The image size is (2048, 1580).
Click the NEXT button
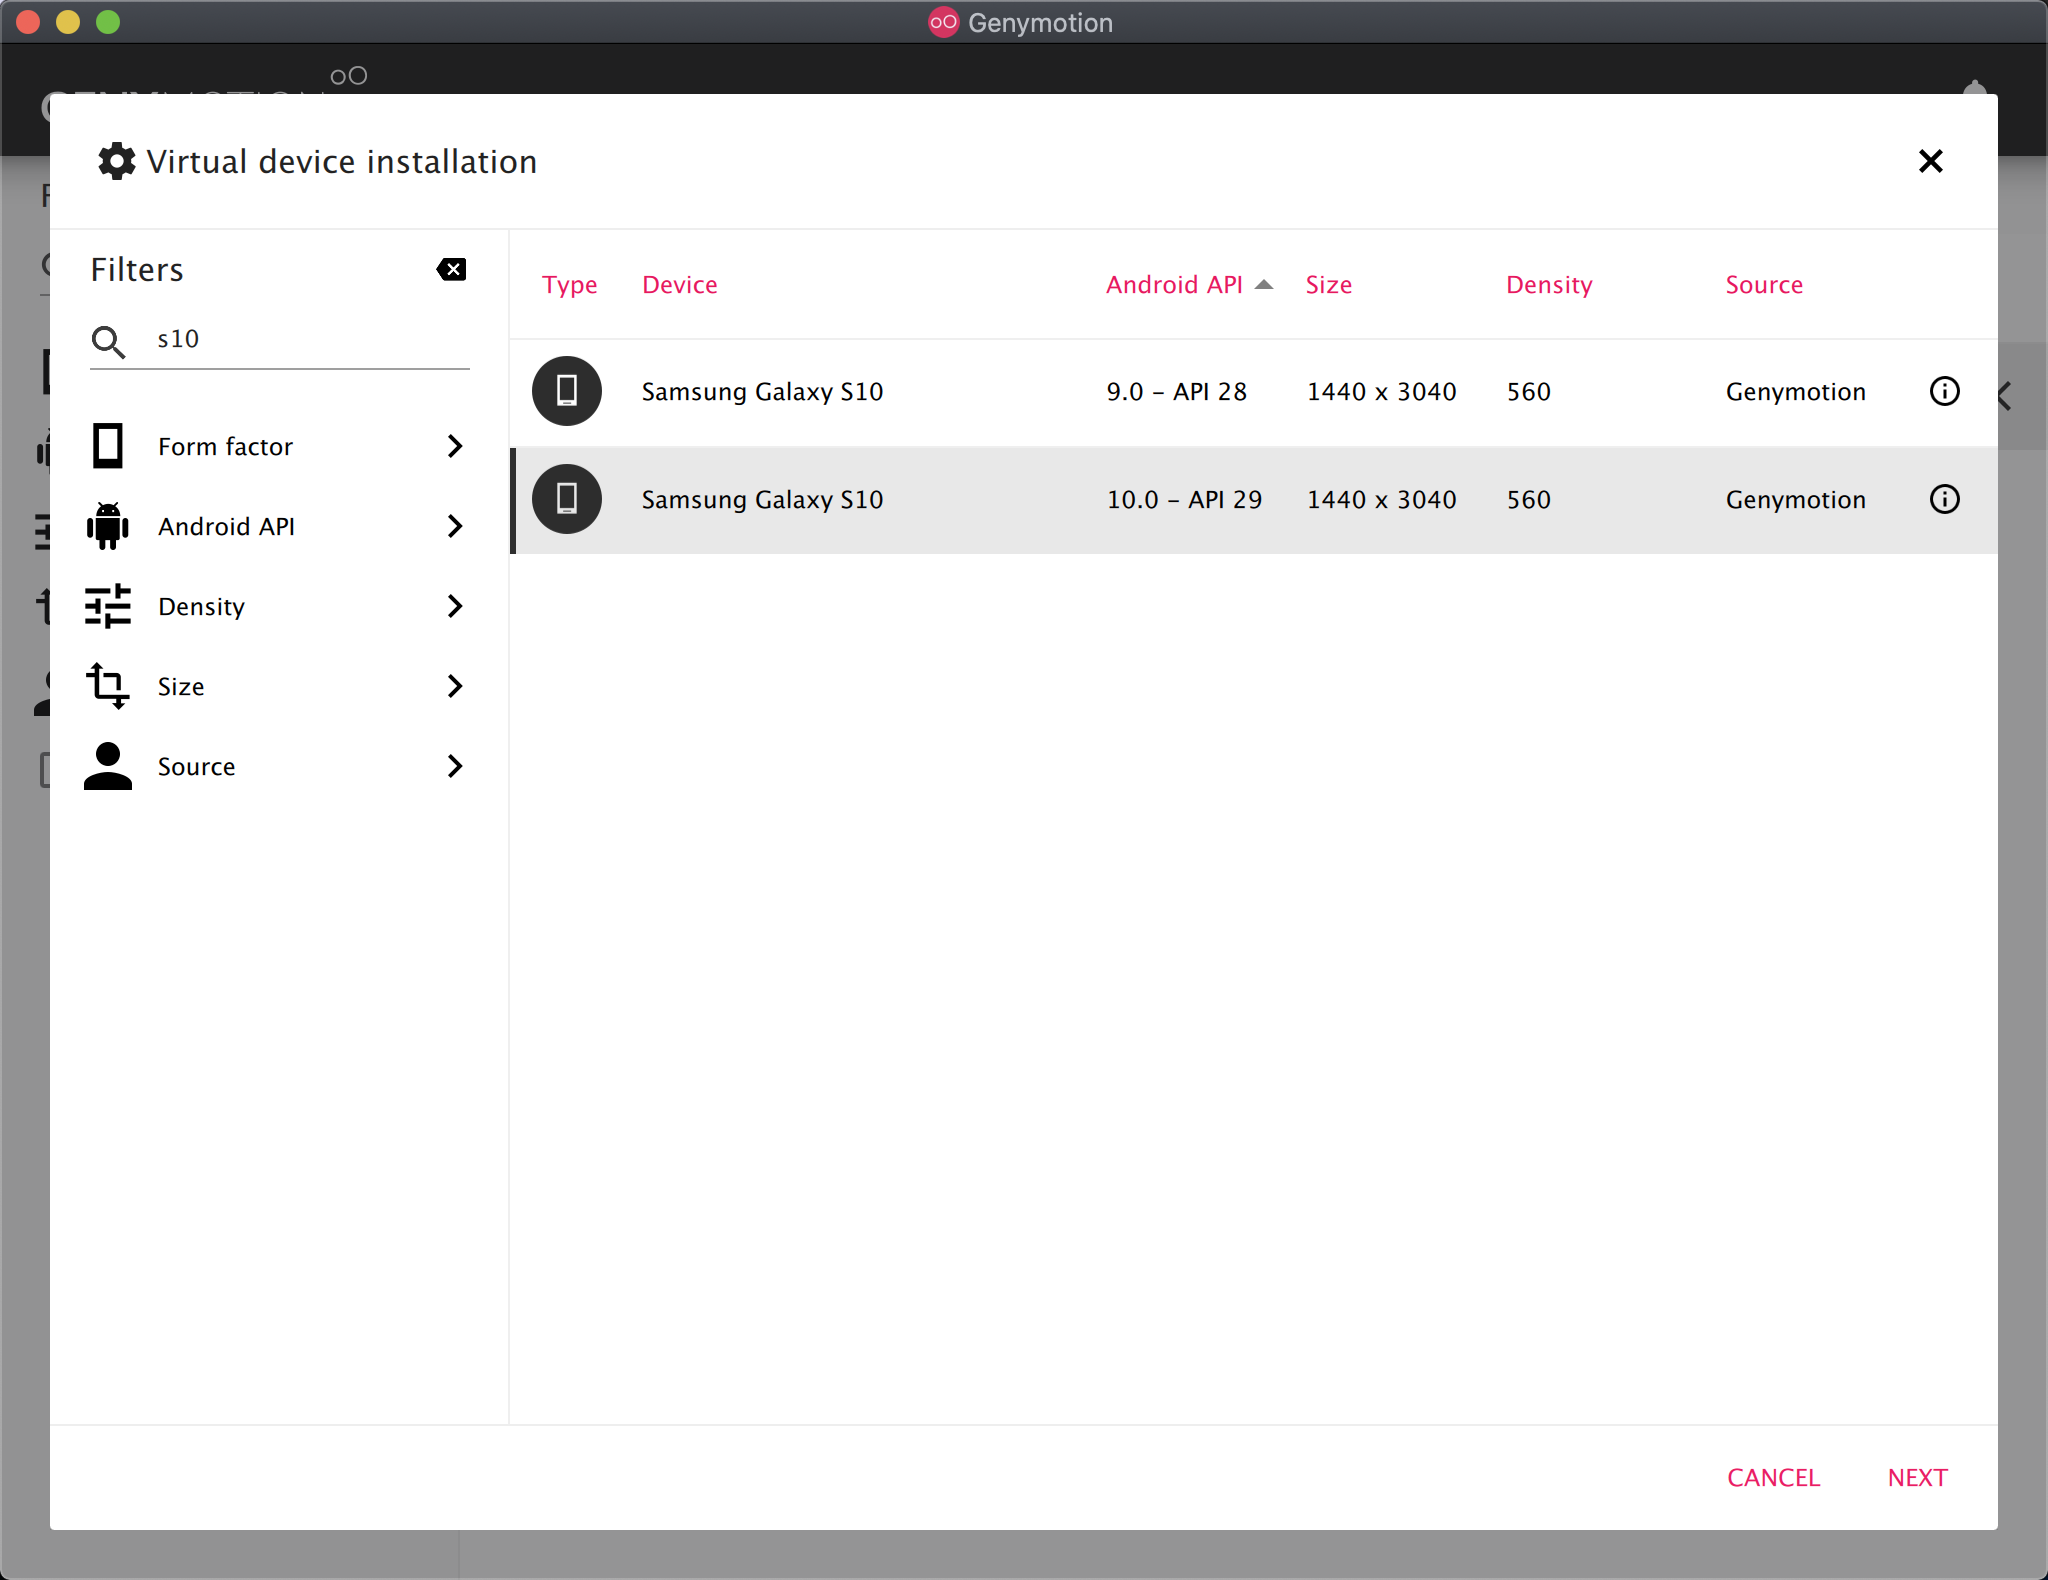(1918, 1478)
